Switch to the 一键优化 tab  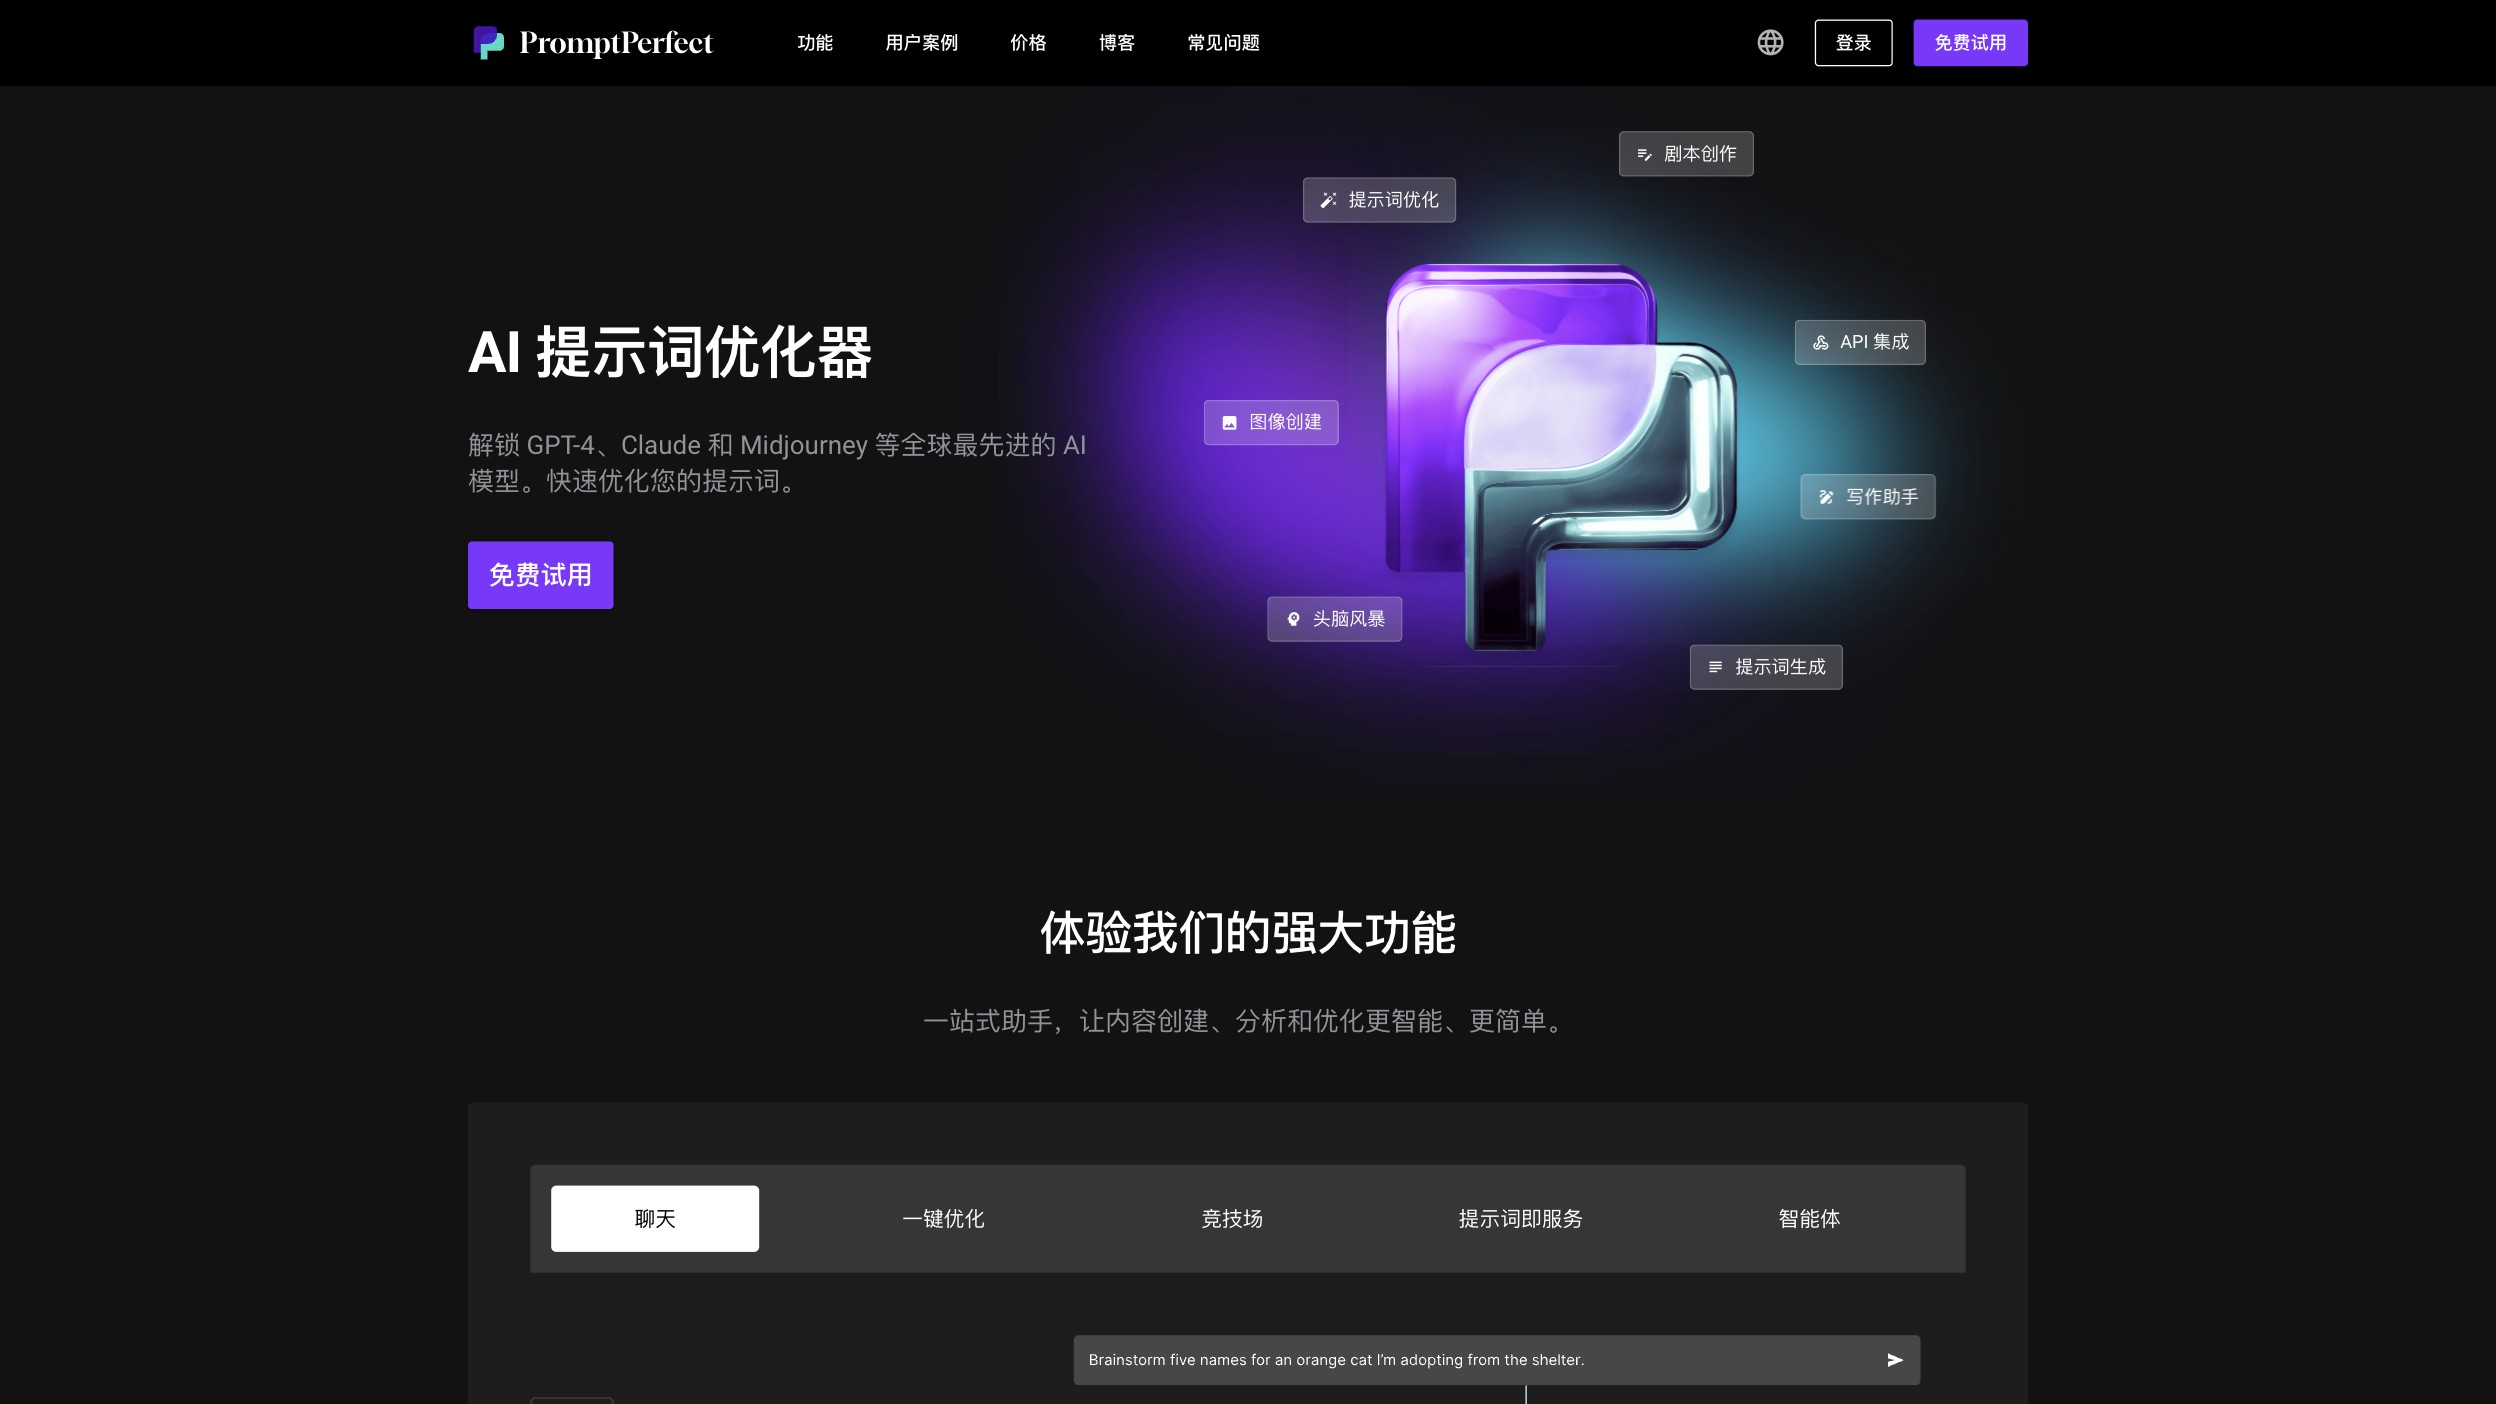(942, 1218)
